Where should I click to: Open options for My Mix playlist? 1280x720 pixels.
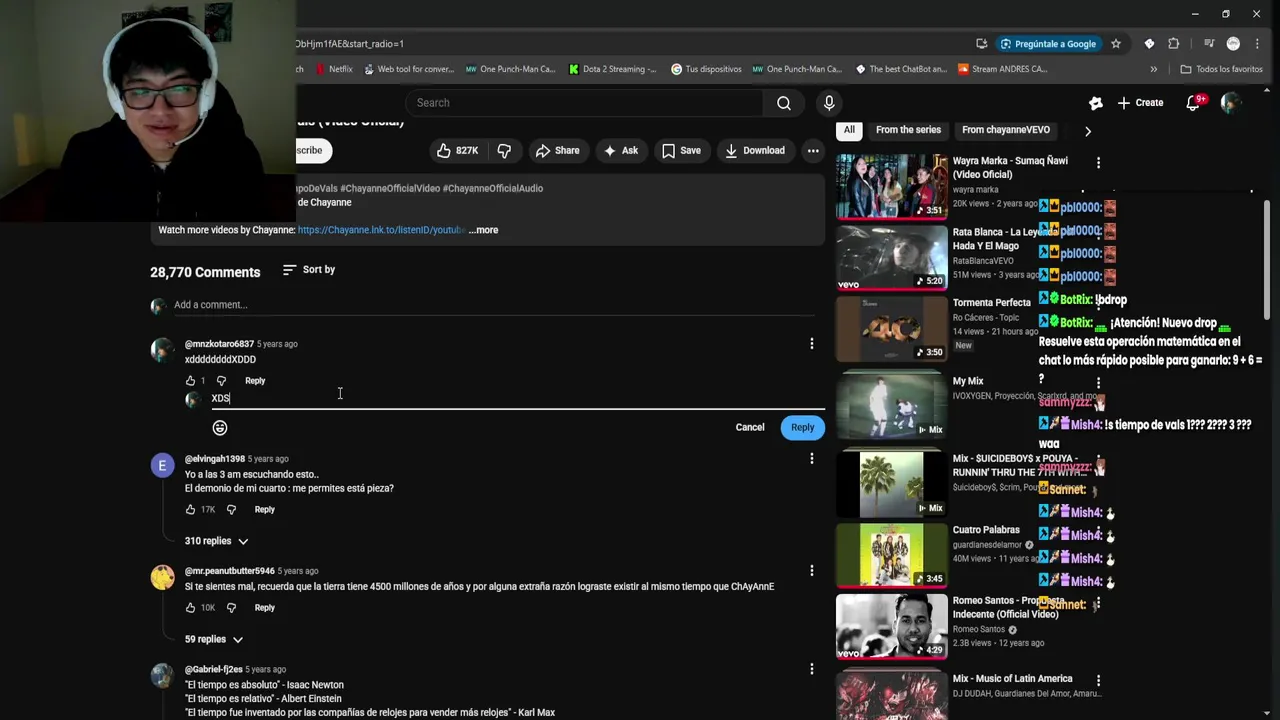pos(1098,383)
